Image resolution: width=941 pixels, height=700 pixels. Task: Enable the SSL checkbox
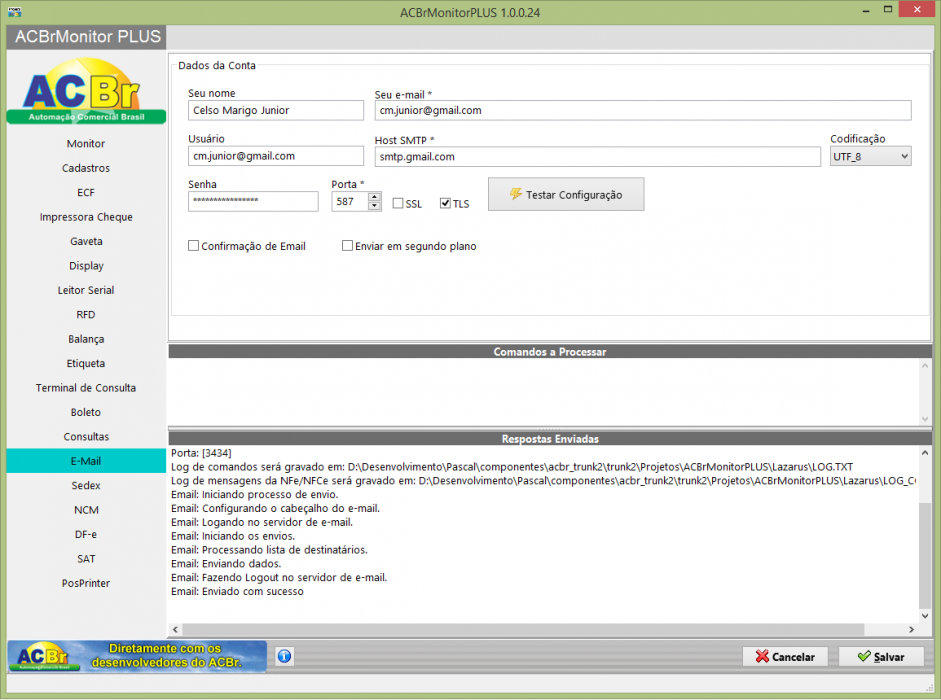point(398,204)
